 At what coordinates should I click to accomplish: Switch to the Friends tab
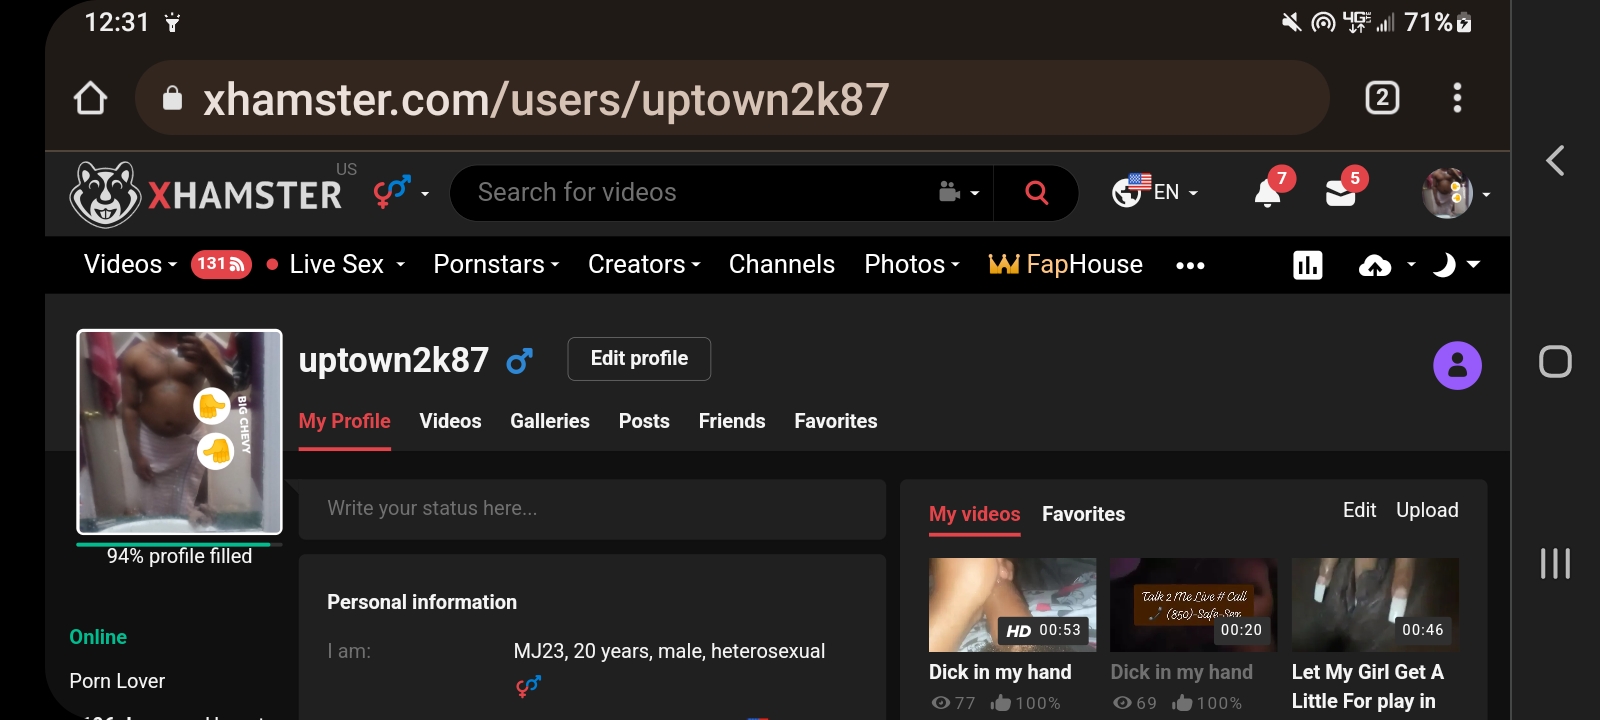(731, 422)
